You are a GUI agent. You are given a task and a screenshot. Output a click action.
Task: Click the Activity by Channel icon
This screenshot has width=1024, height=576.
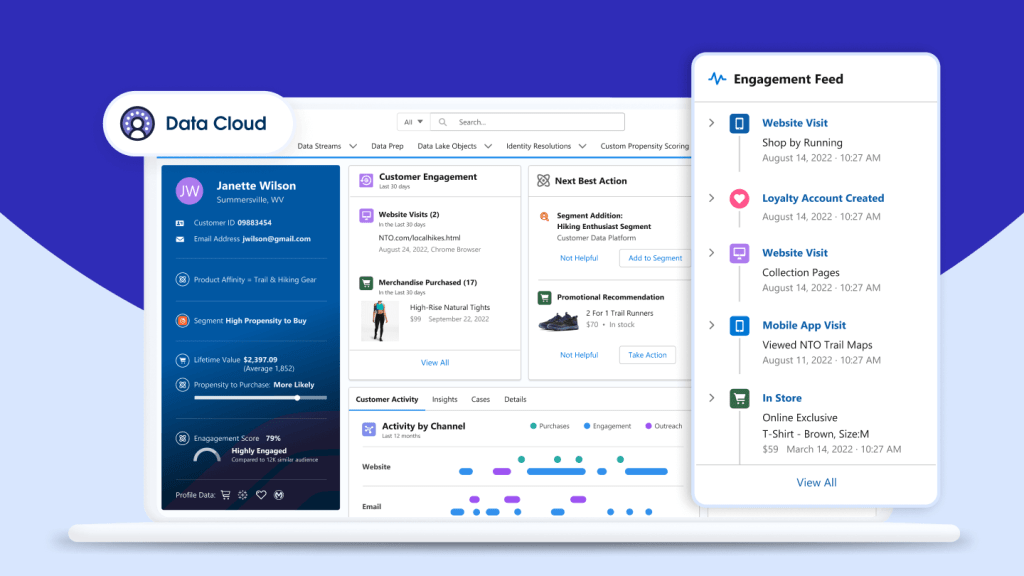[369, 429]
